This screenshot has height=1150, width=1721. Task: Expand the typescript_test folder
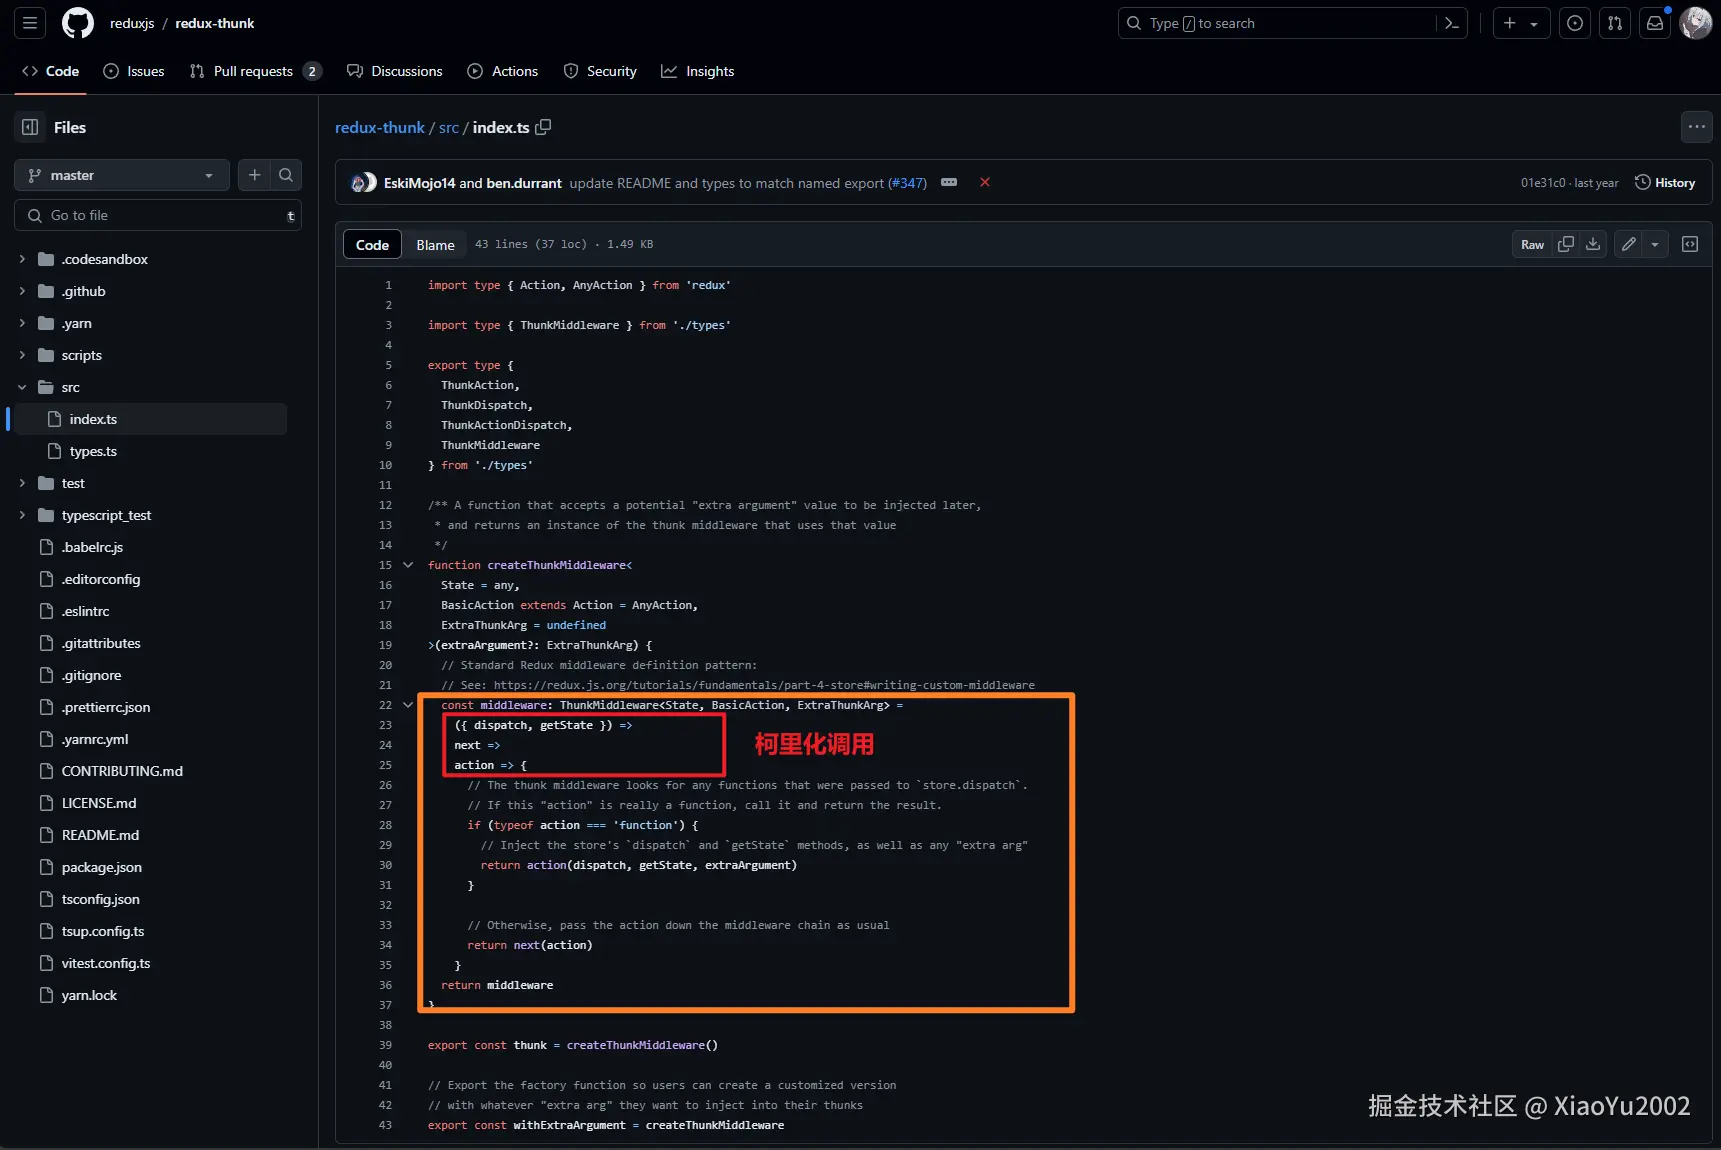[x=22, y=515]
